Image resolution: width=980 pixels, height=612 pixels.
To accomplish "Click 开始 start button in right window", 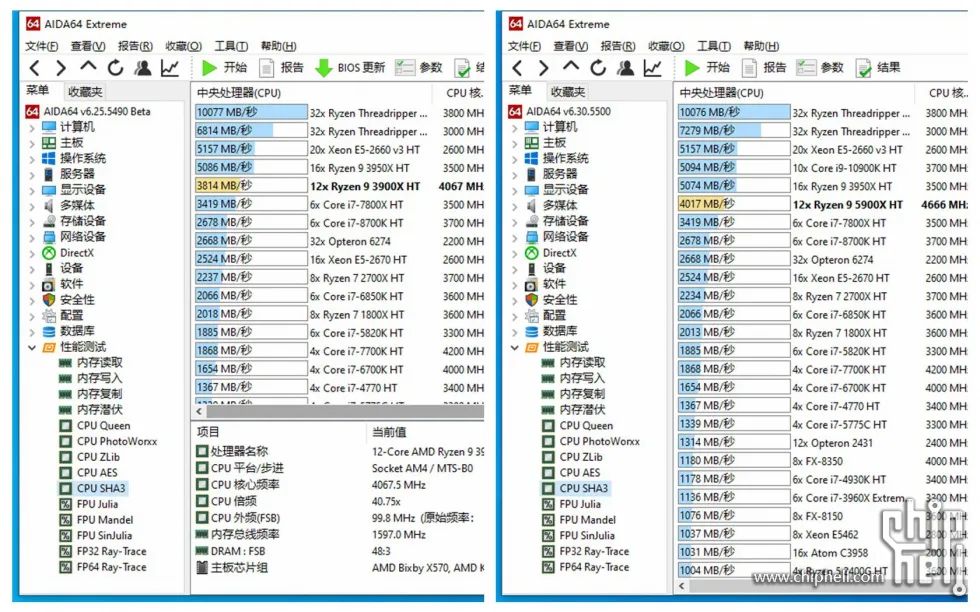I will click(x=708, y=68).
